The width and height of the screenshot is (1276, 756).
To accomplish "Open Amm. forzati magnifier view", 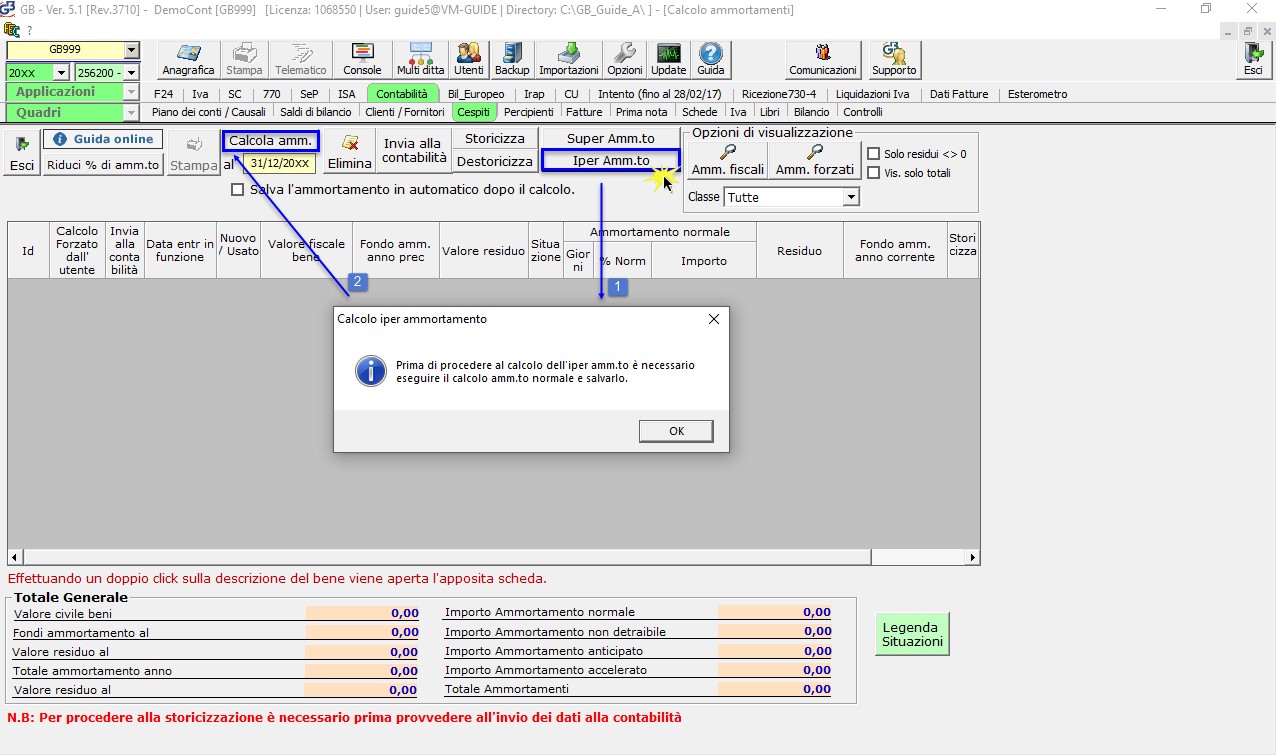I will tap(815, 159).
